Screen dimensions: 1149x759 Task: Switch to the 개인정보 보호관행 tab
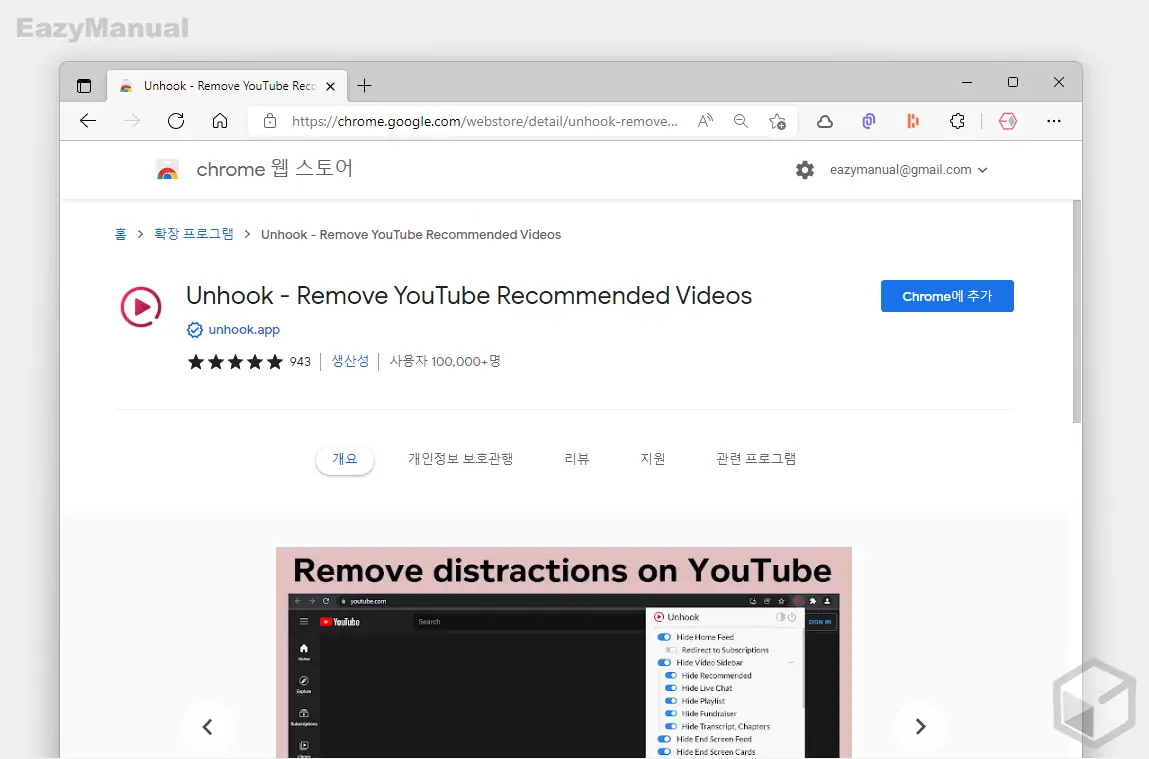(460, 459)
